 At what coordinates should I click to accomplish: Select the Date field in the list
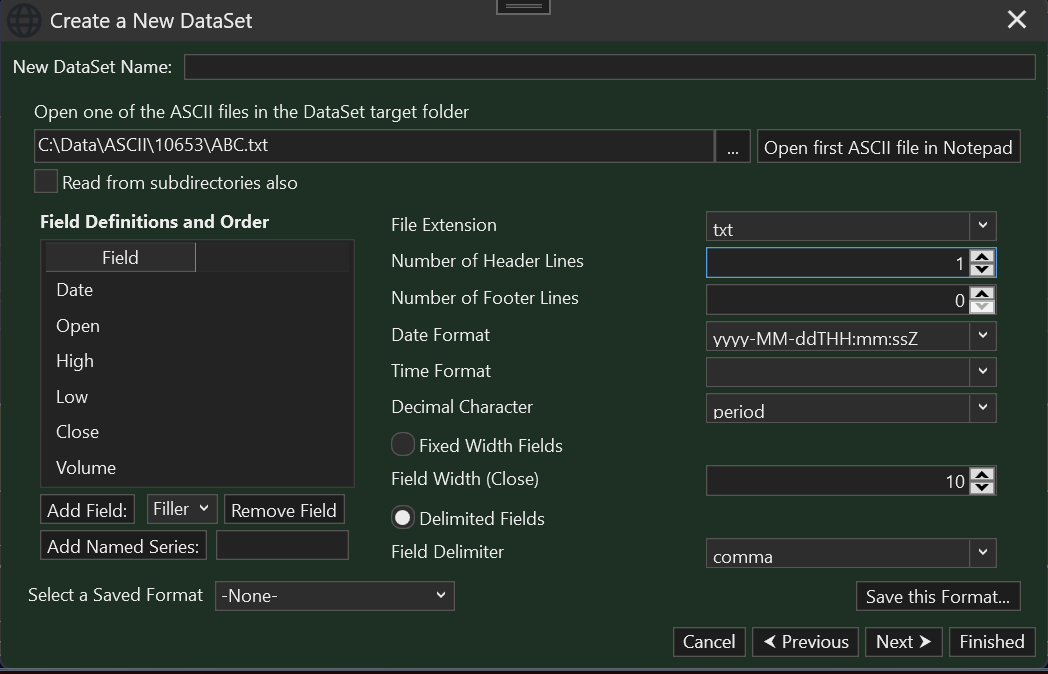click(x=75, y=290)
